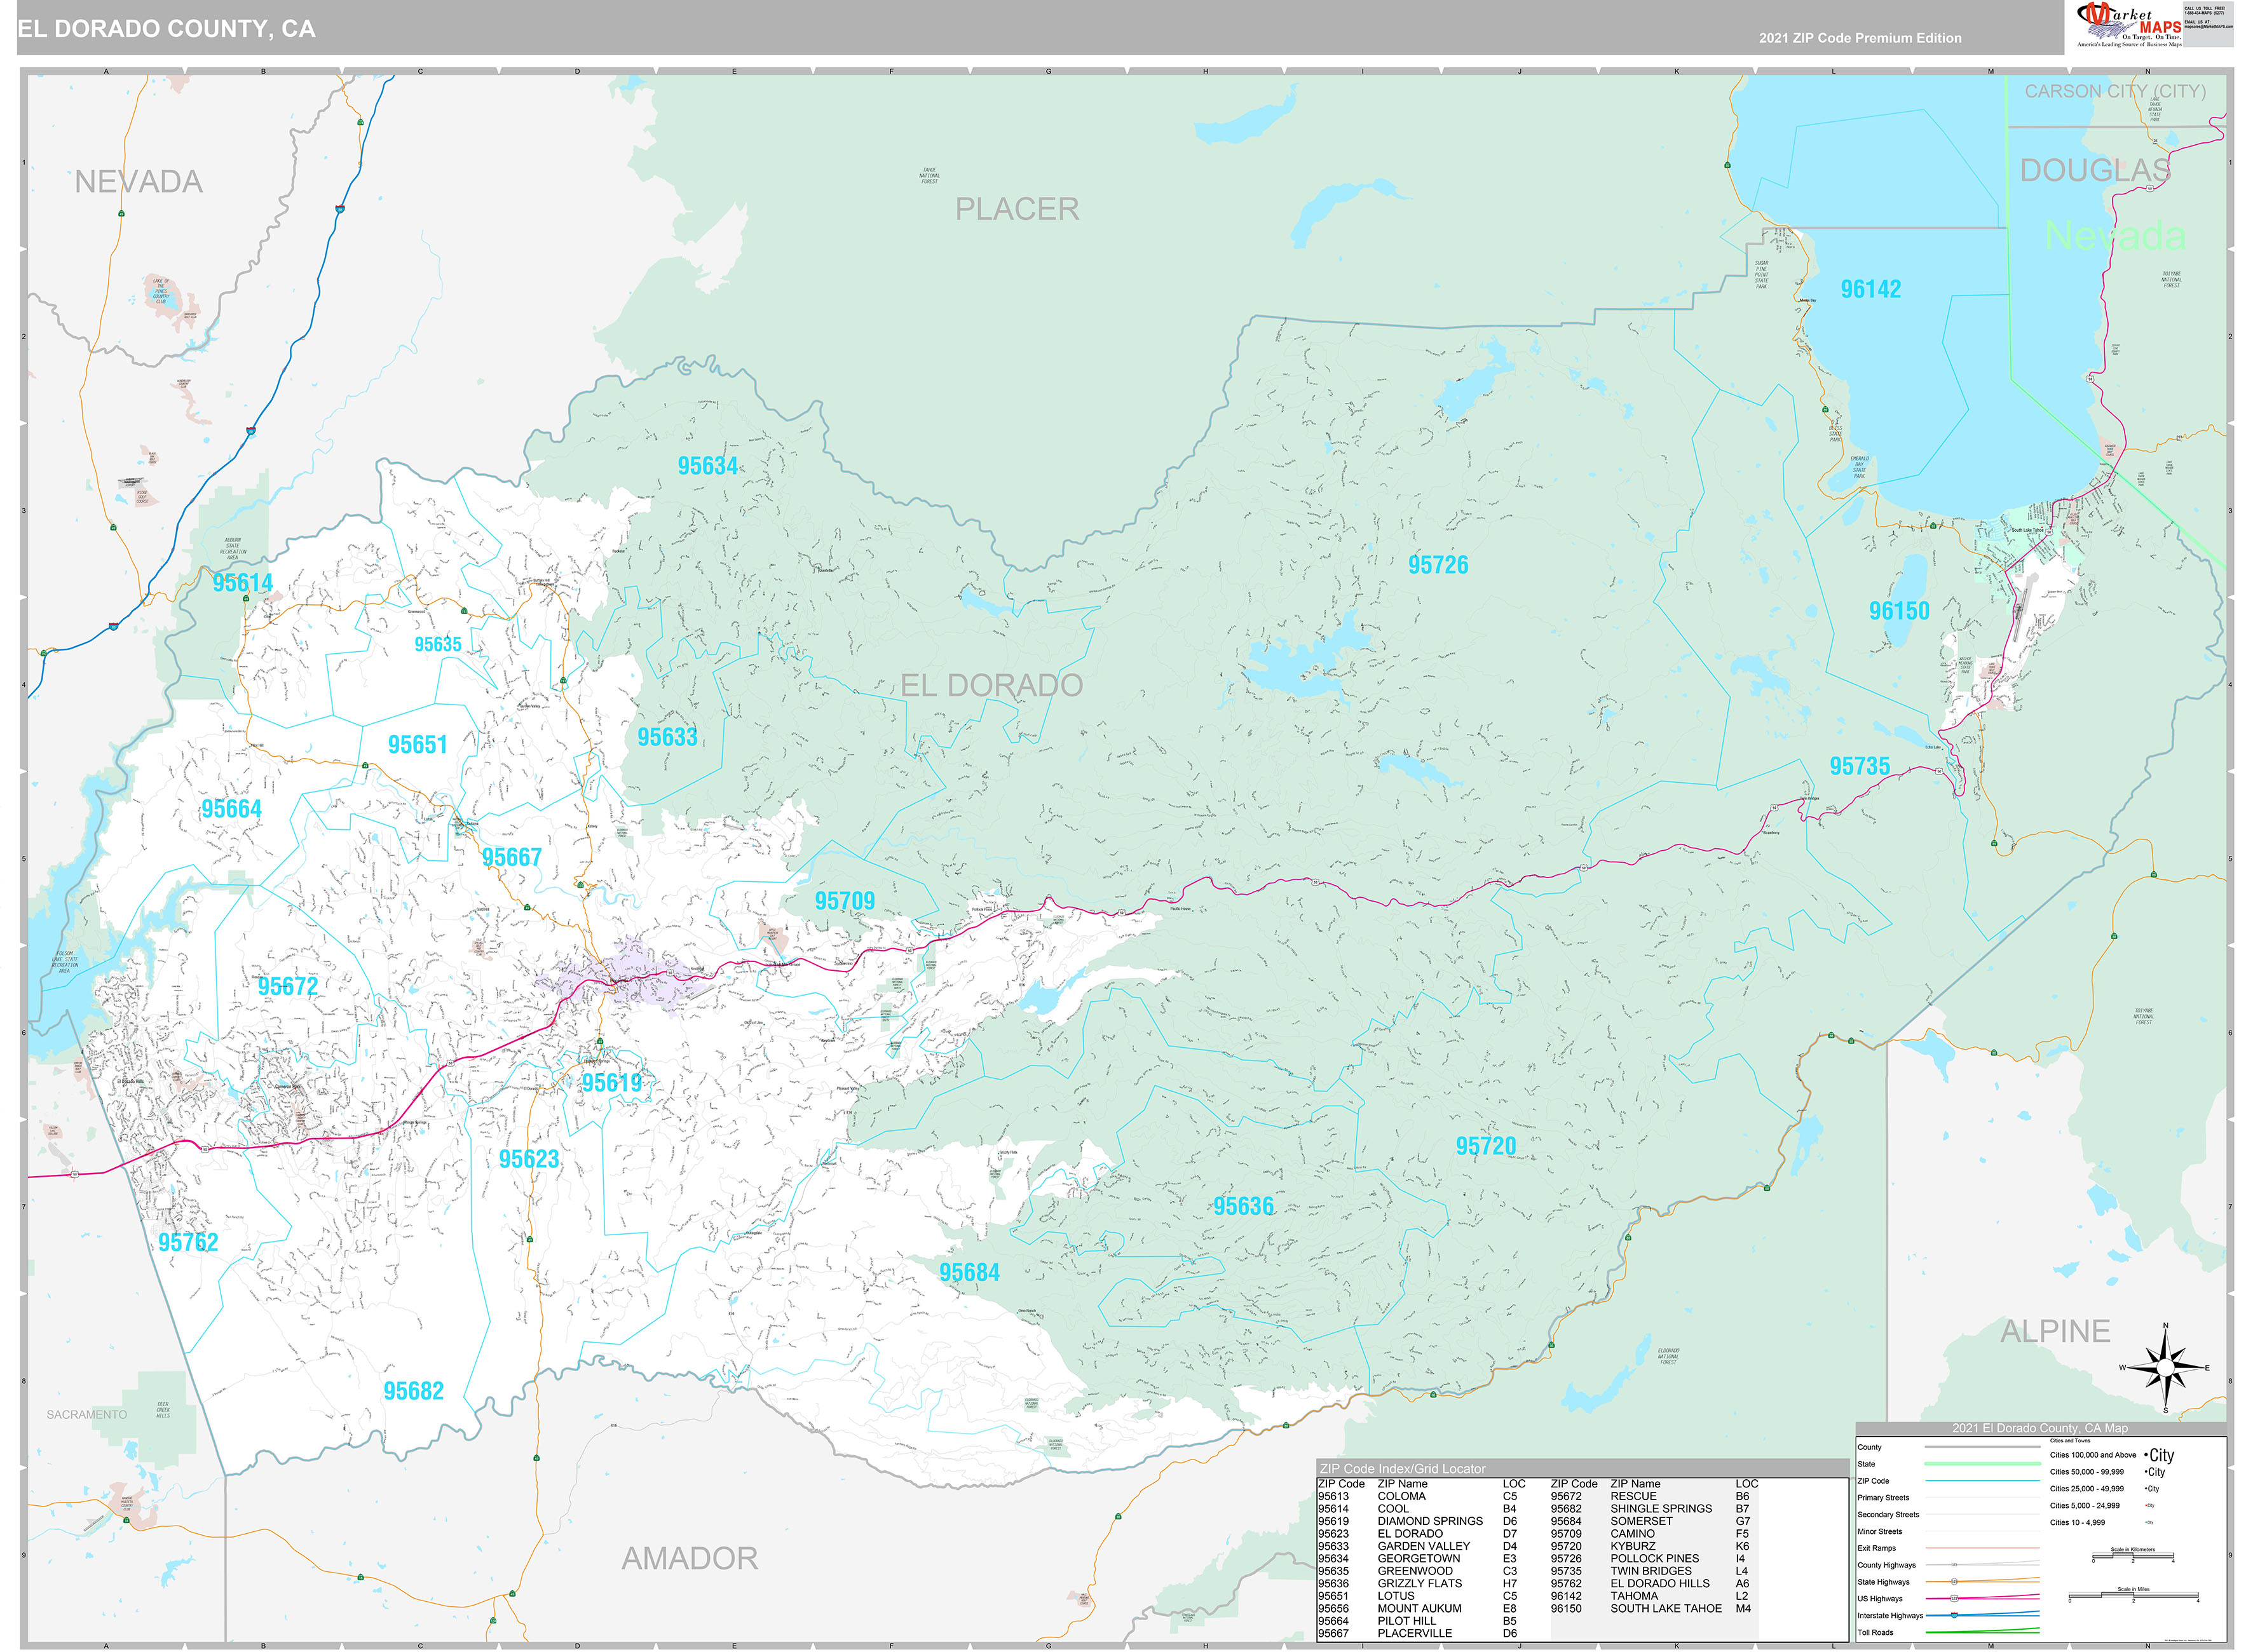
Task: Click the US Highways shield in legend
Action: (1954, 1599)
